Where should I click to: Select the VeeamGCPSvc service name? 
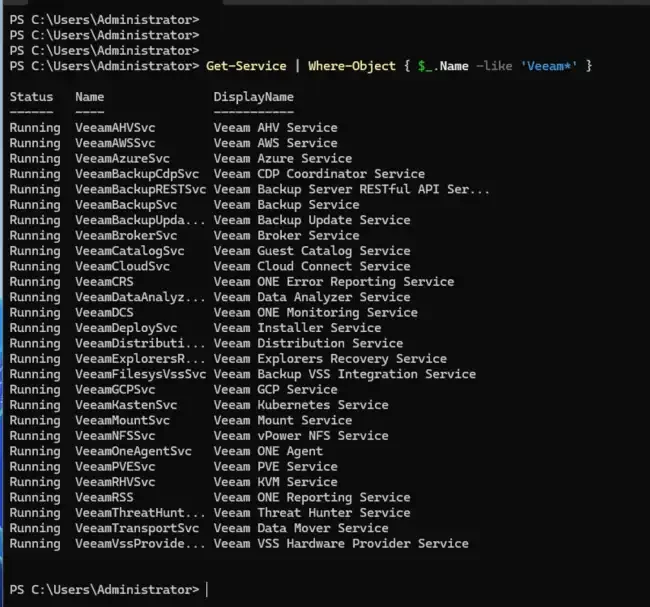click(115, 390)
